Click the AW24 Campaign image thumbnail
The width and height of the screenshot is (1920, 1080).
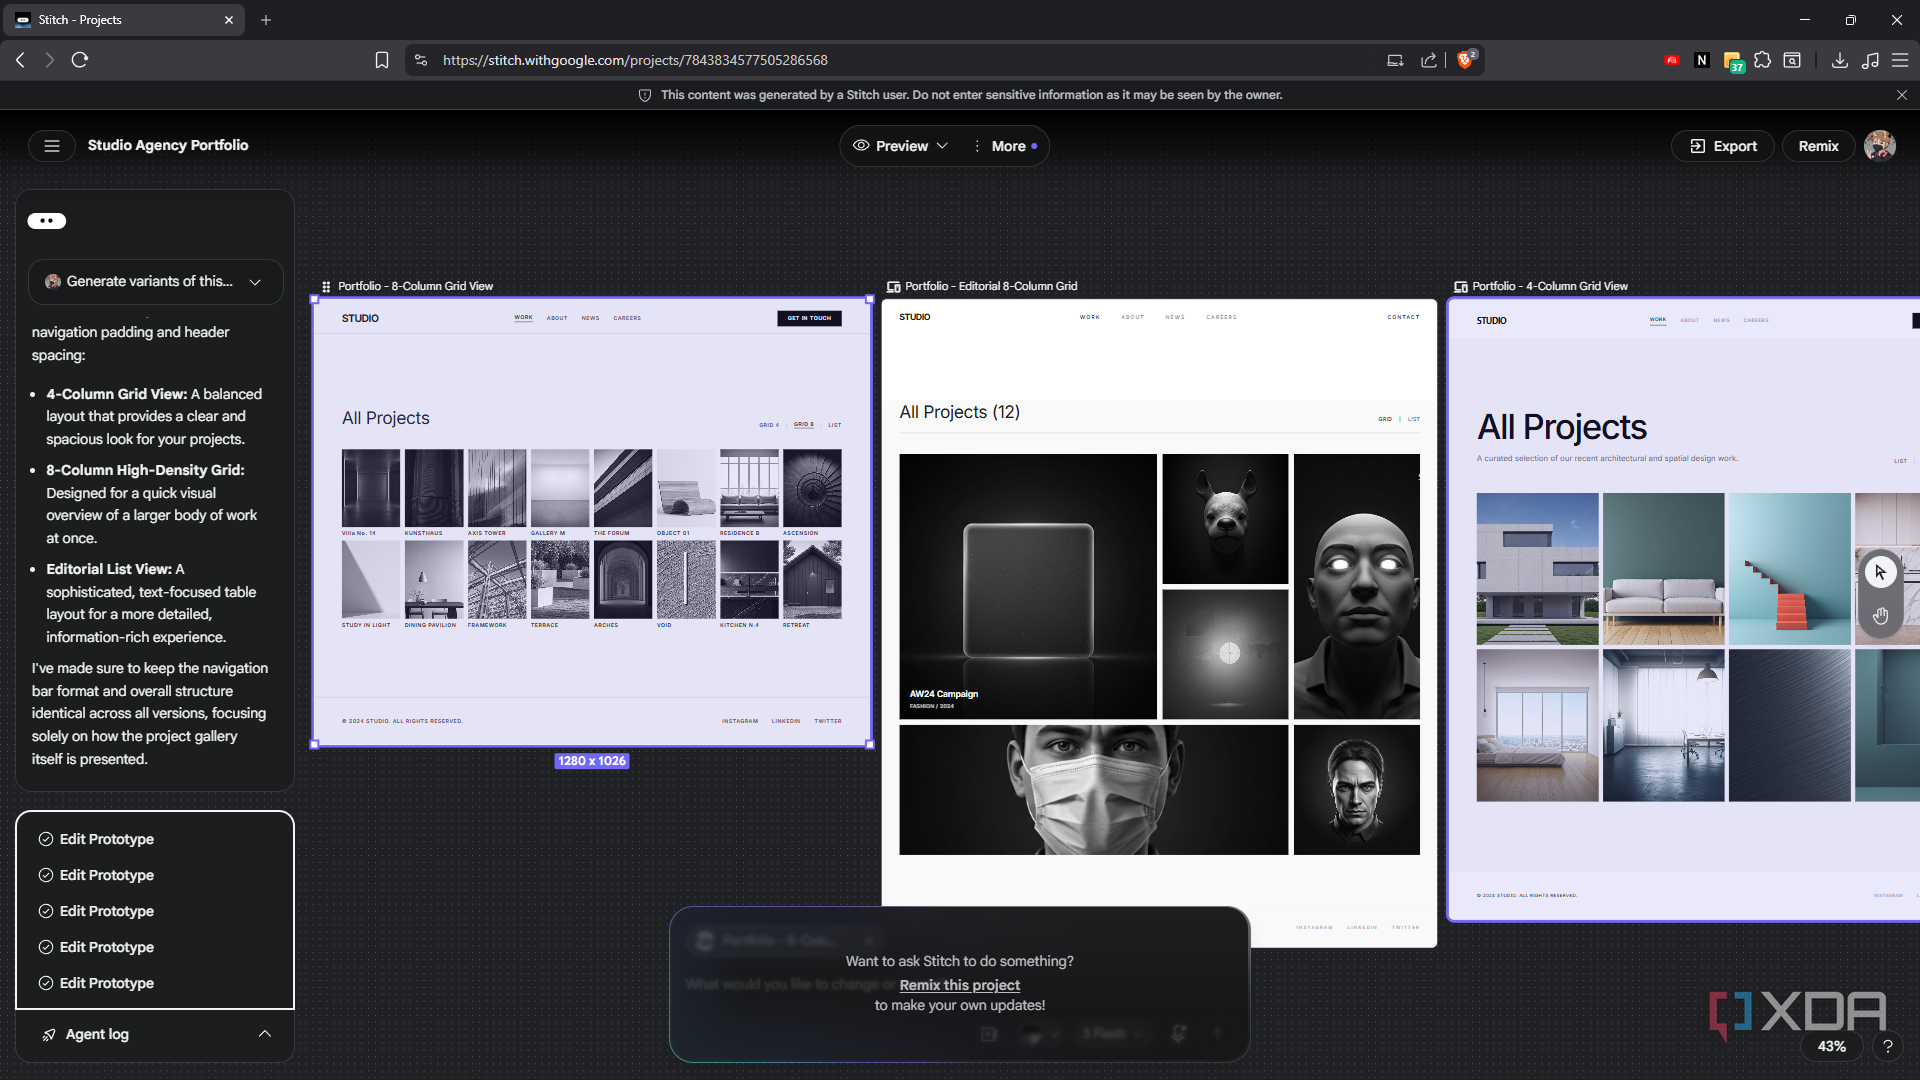point(1027,586)
